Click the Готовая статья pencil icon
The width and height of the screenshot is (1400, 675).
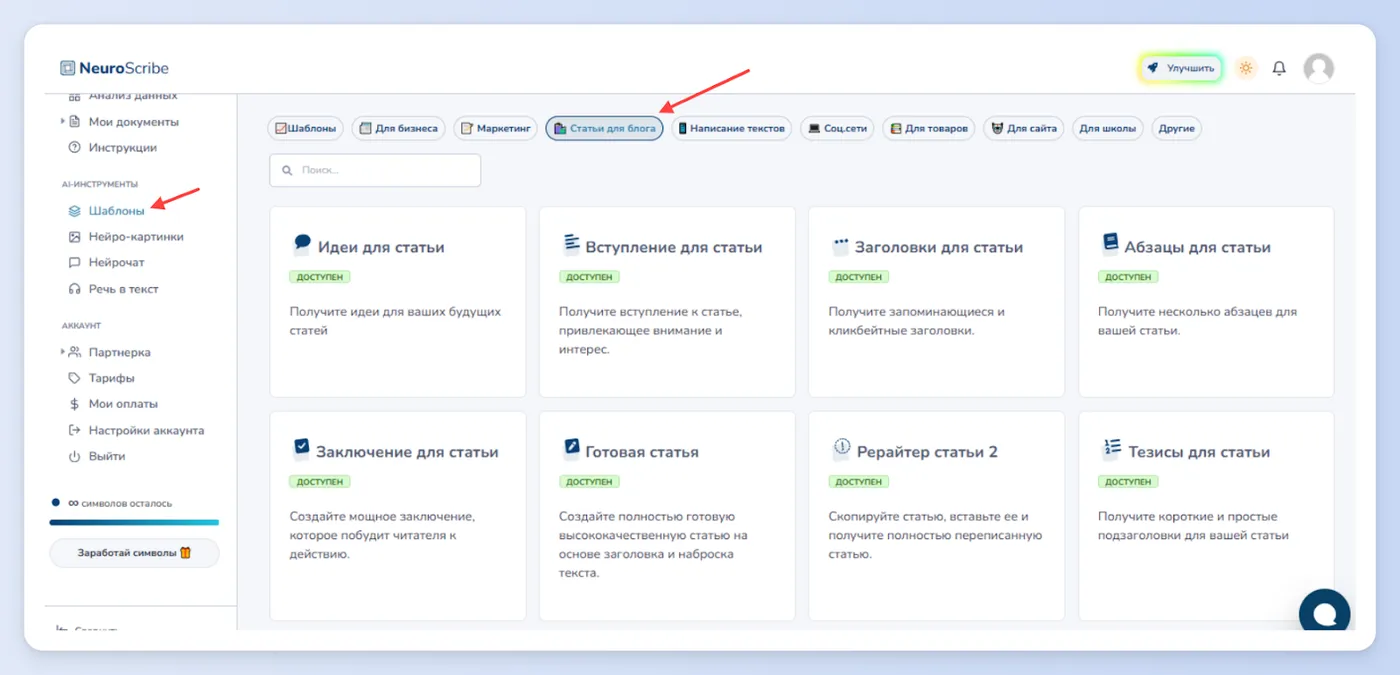click(x=571, y=448)
